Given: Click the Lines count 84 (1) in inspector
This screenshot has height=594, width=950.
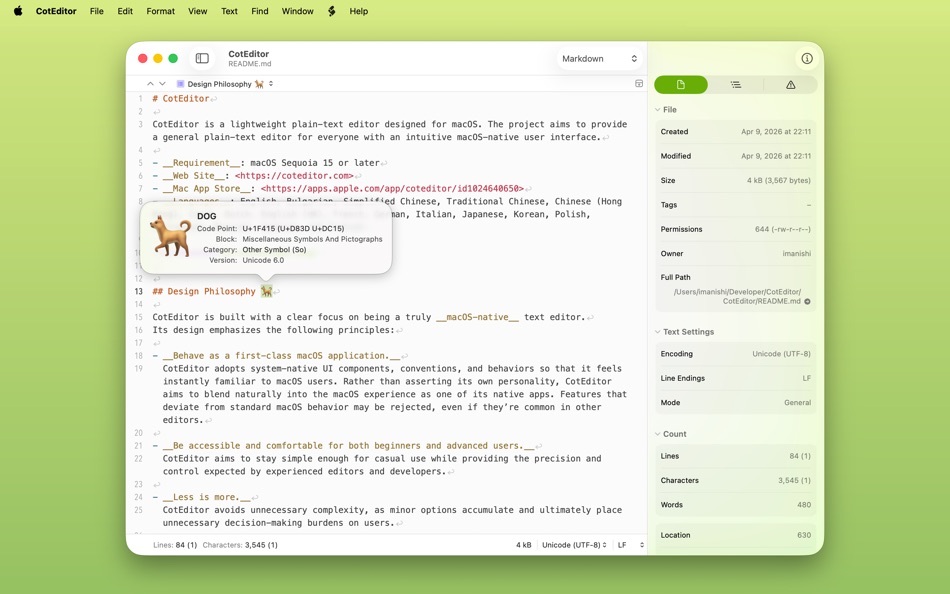Looking at the screenshot, I should 800,456.
